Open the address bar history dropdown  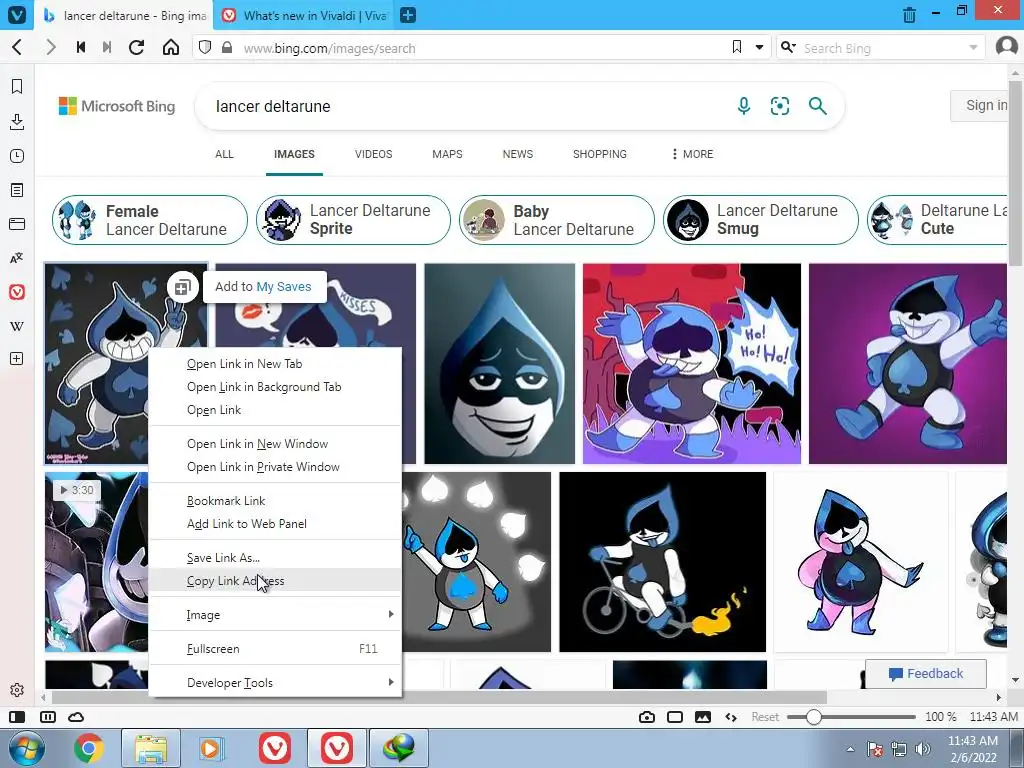tap(760, 47)
